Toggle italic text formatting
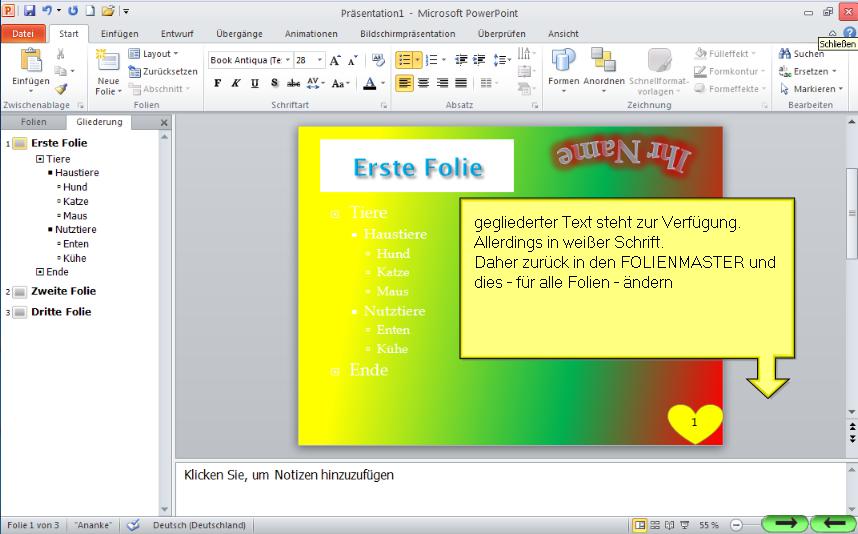The width and height of the screenshot is (858, 534). coord(237,84)
